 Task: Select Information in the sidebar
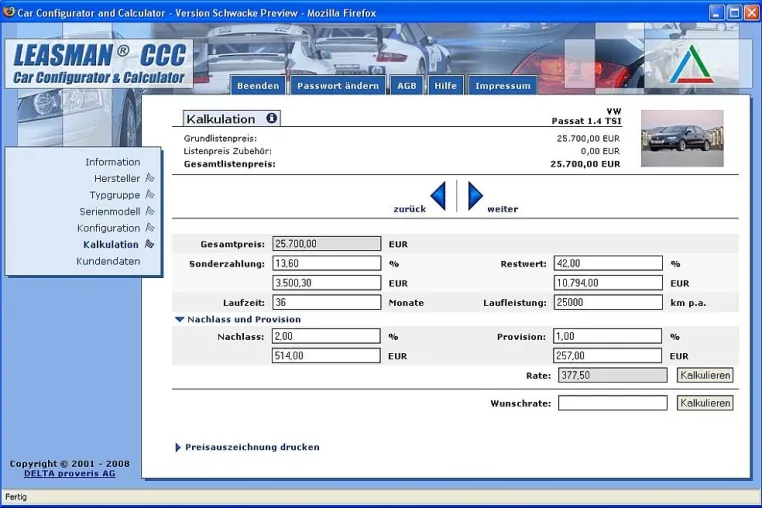coord(113,162)
